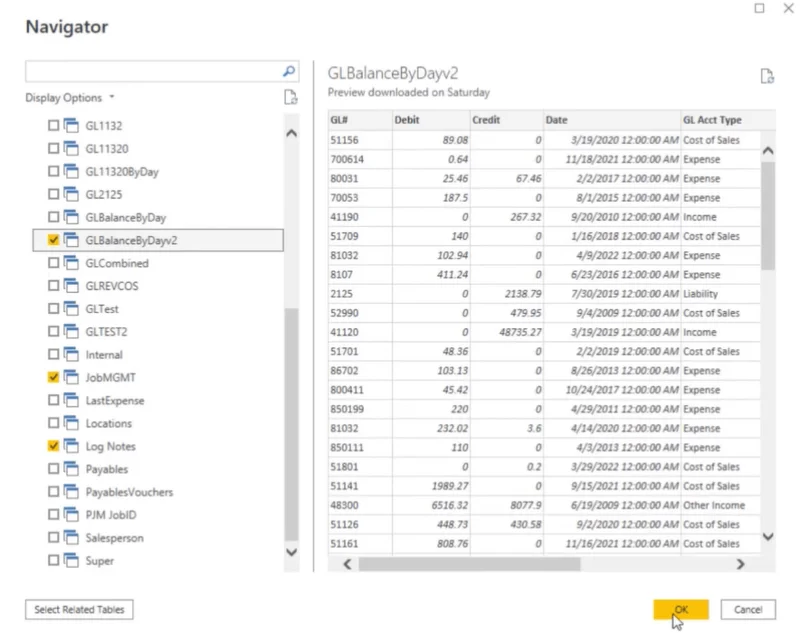Click the table icon next to Locations

(71, 423)
